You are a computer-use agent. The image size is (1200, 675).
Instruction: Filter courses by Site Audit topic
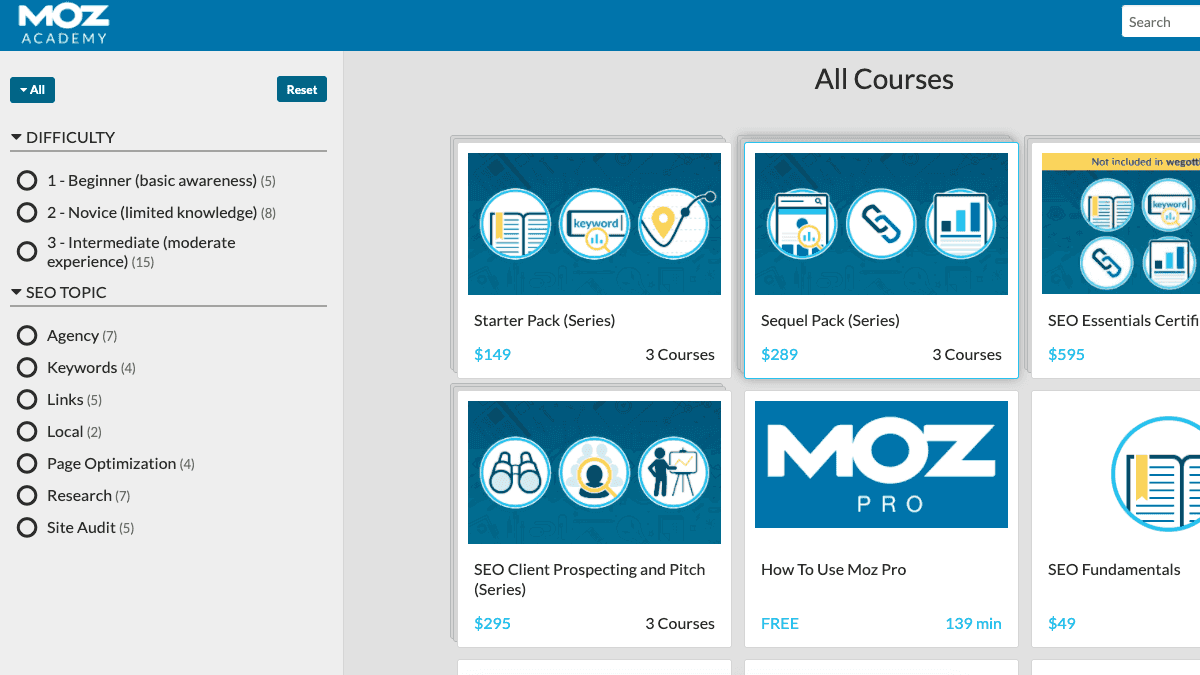click(x=28, y=528)
